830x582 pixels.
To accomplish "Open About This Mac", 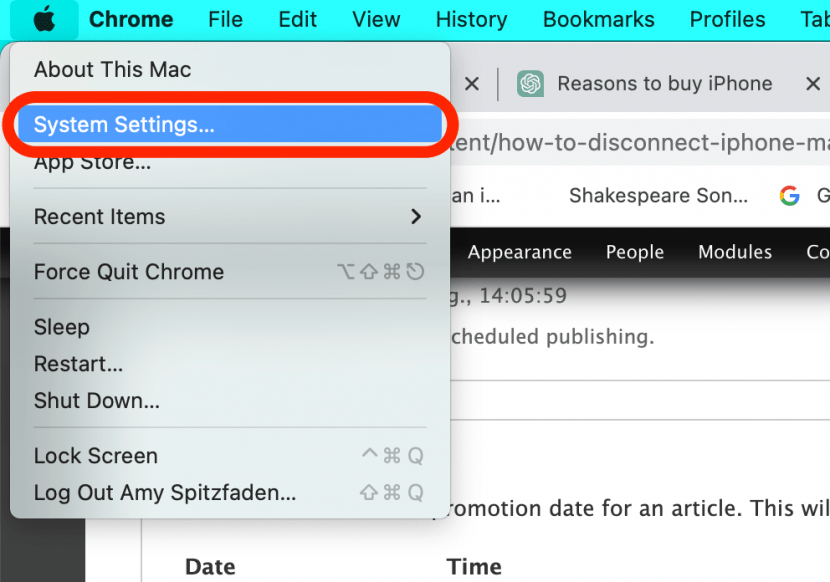I will coord(112,70).
